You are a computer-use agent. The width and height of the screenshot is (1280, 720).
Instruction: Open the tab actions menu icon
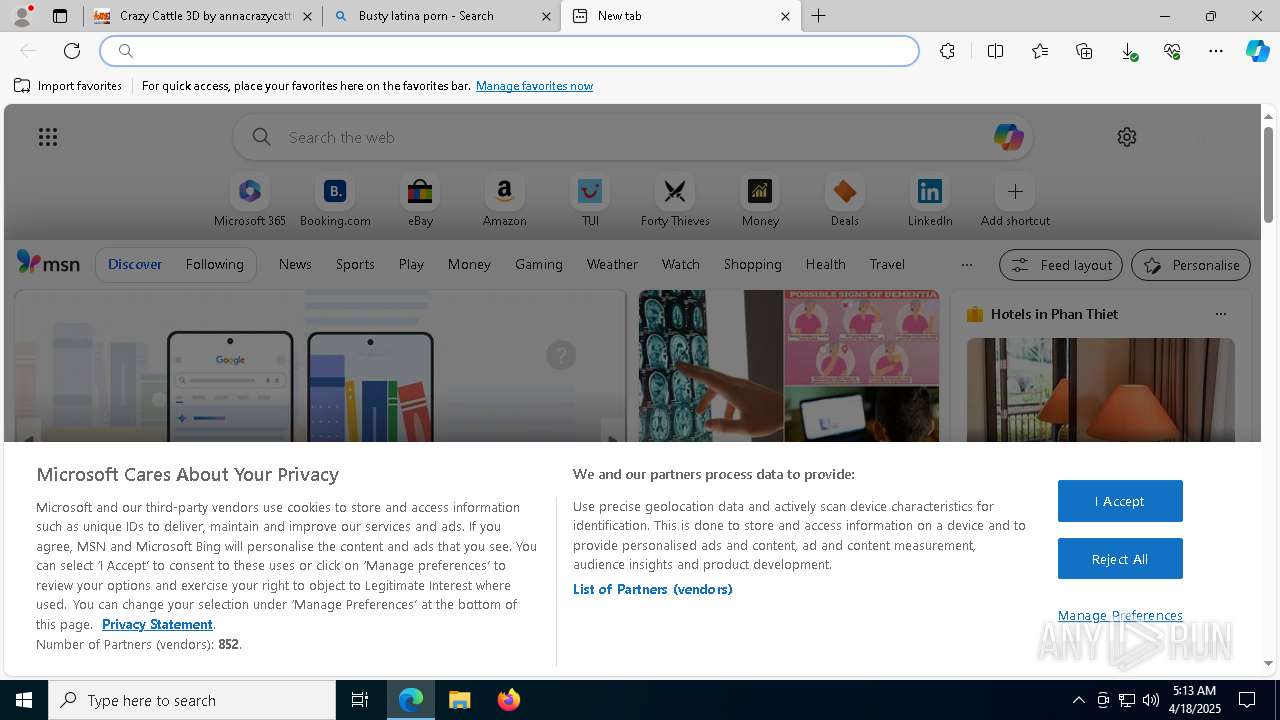pos(60,16)
